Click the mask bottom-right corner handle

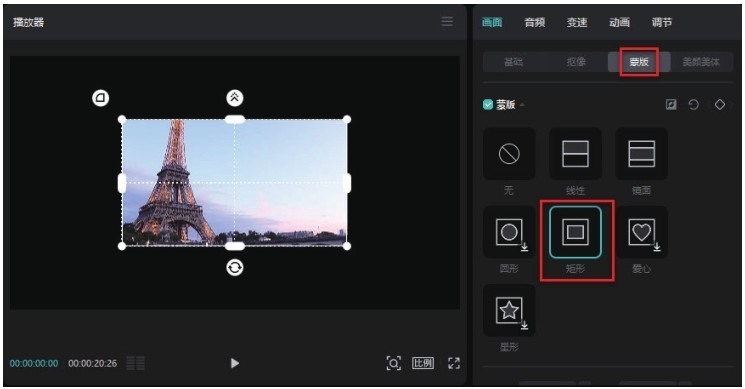pos(347,246)
